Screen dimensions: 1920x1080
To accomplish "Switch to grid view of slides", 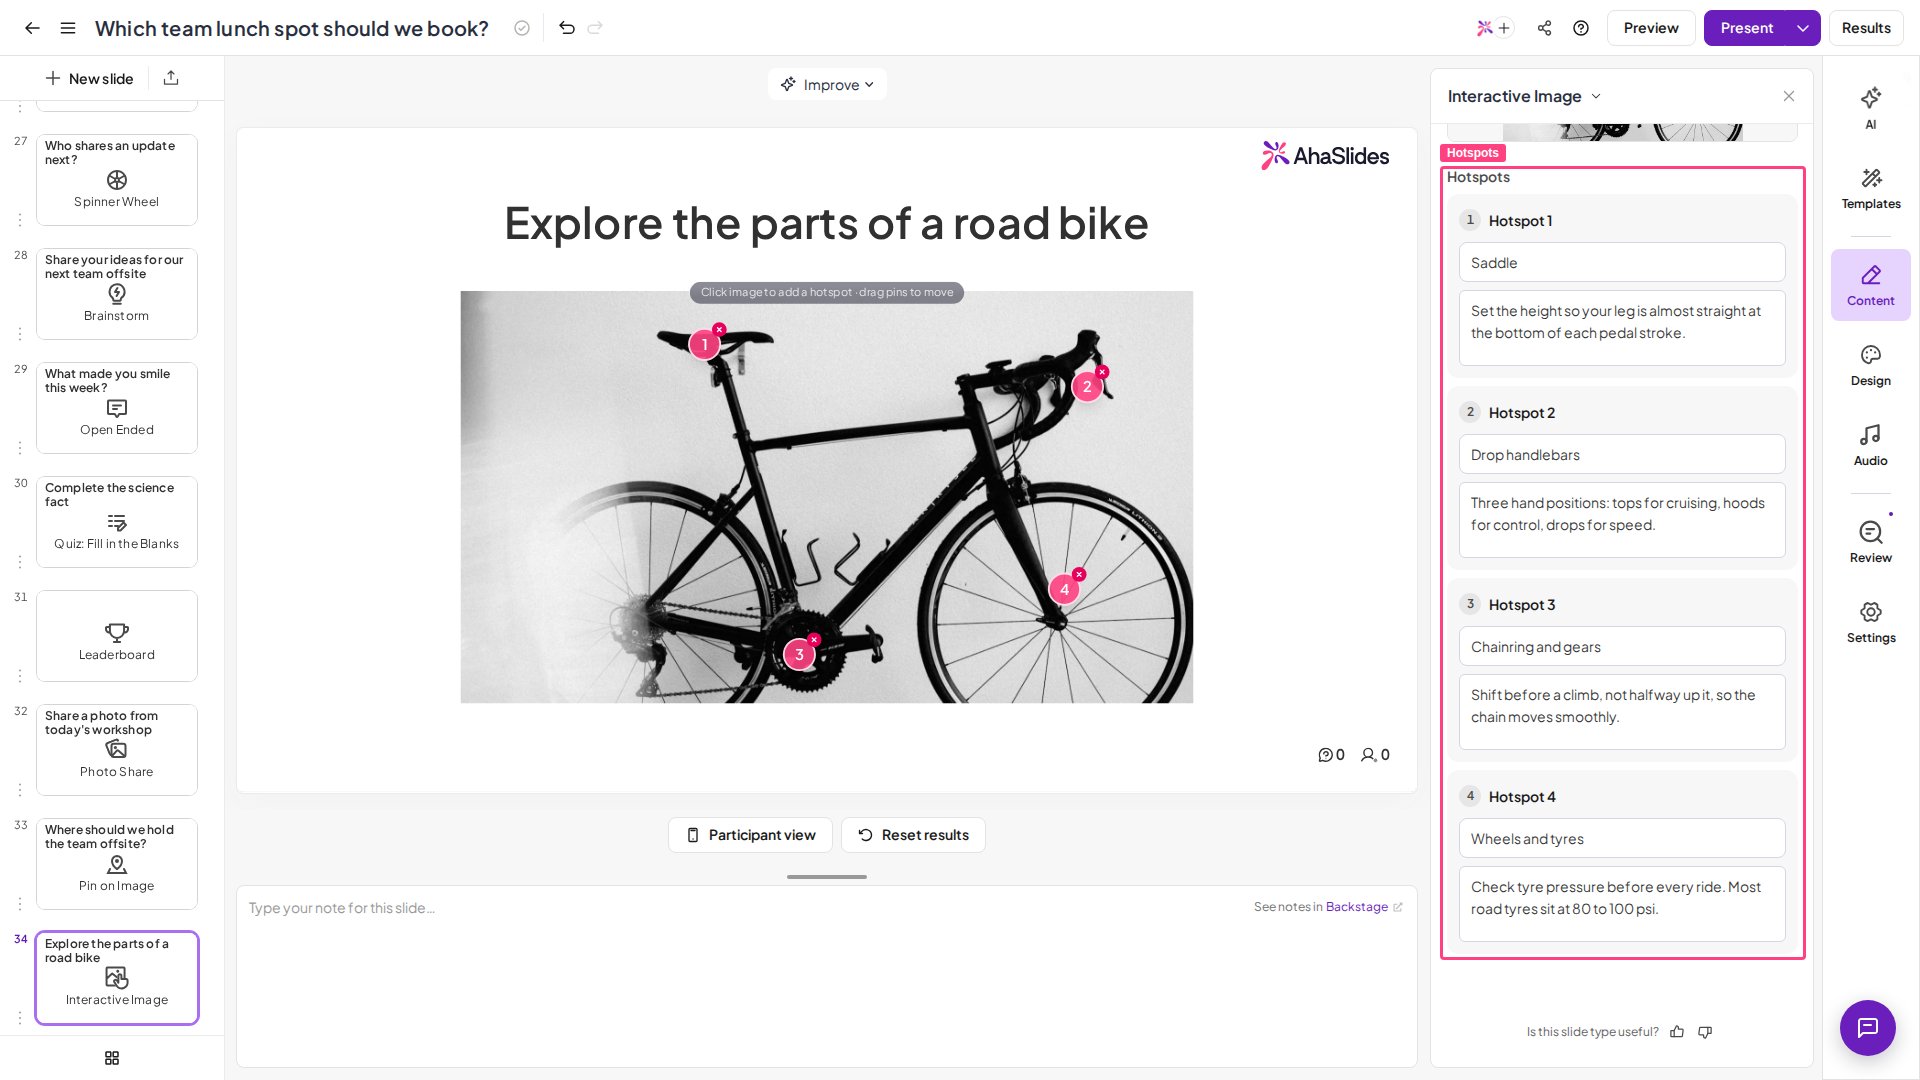I will 112,1058.
